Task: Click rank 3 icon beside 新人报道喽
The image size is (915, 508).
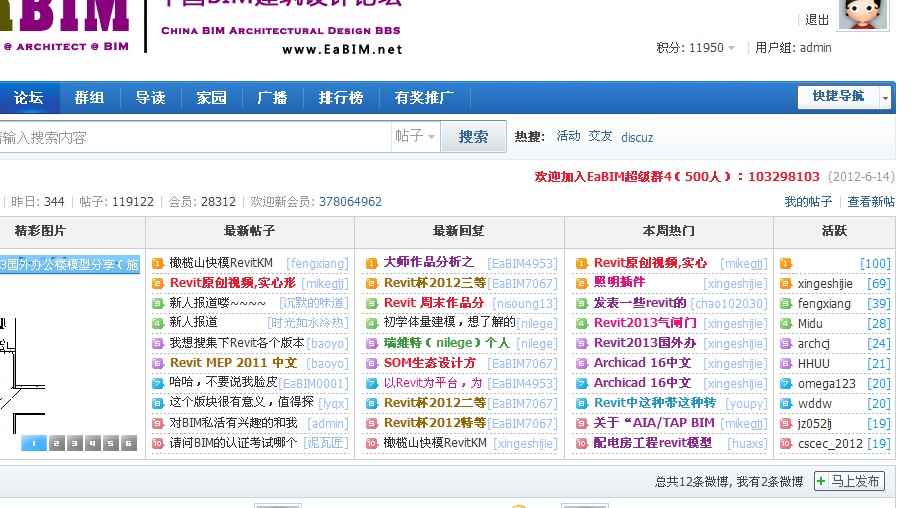Action: (x=158, y=303)
